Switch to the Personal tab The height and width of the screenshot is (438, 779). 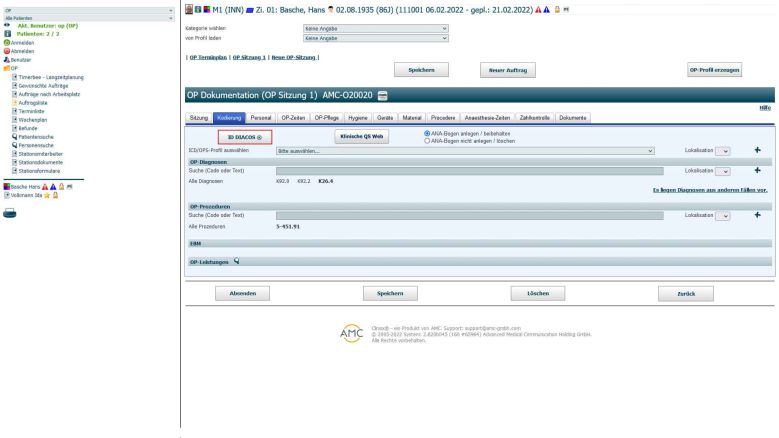(x=260, y=118)
